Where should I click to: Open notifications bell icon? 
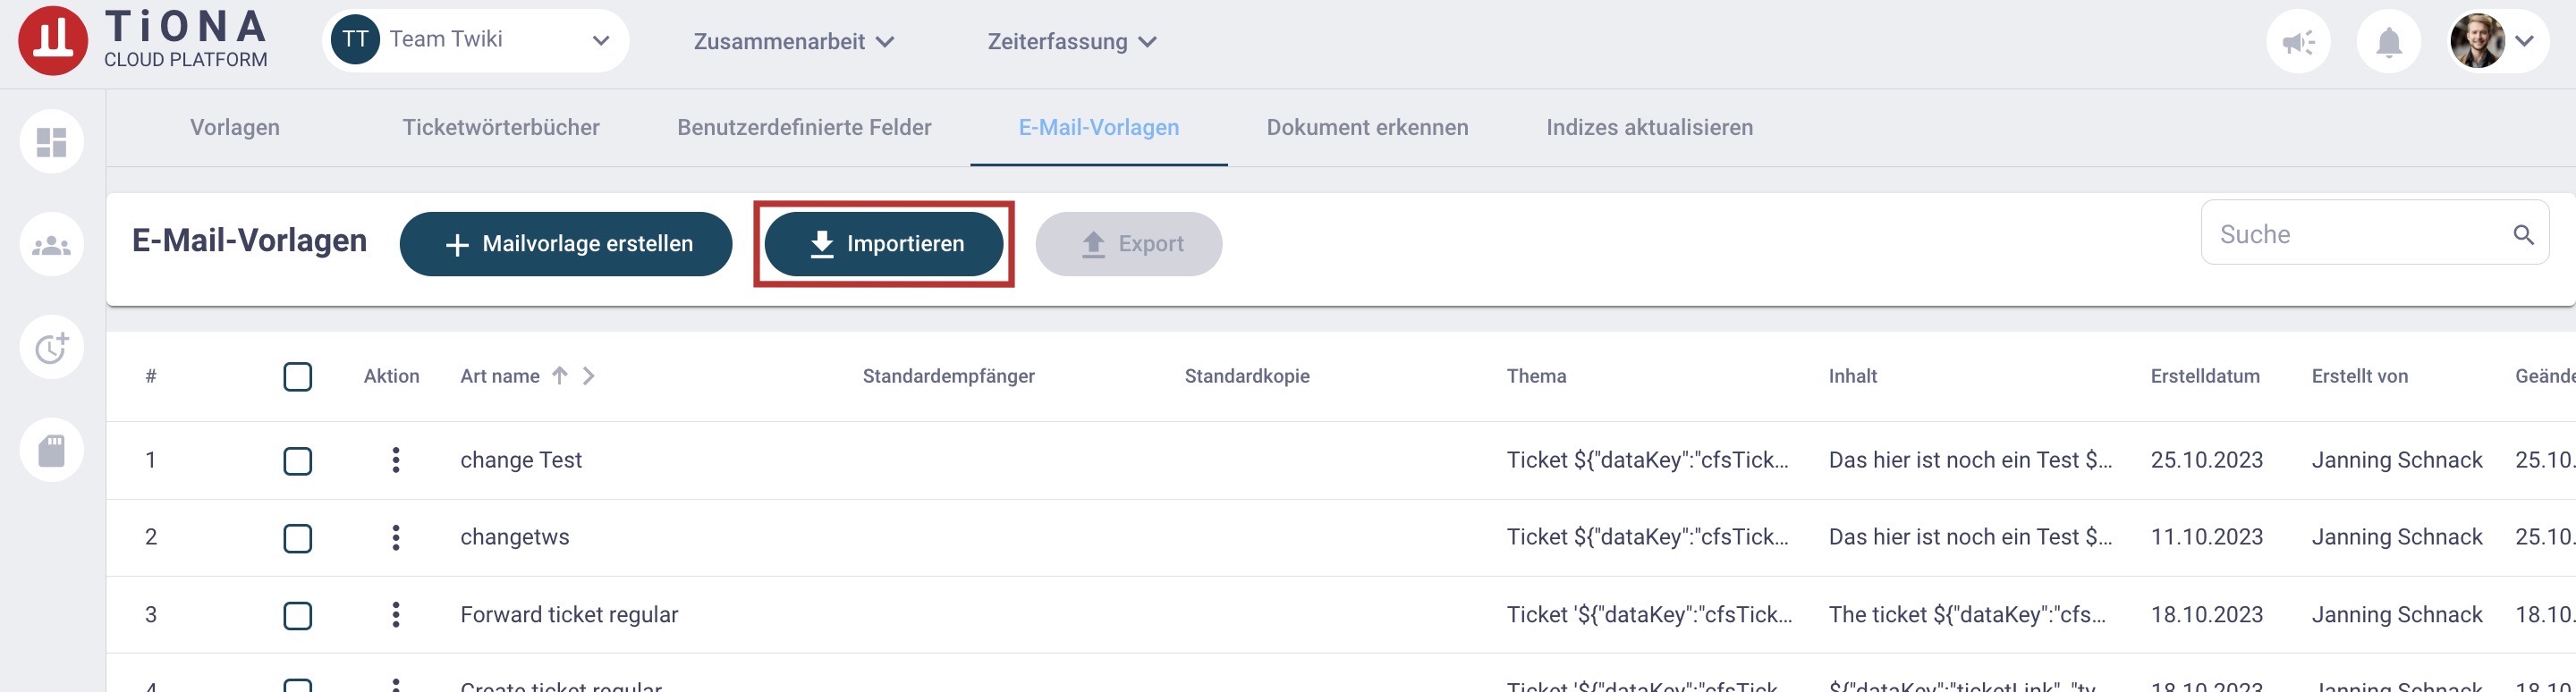point(2389,42)
